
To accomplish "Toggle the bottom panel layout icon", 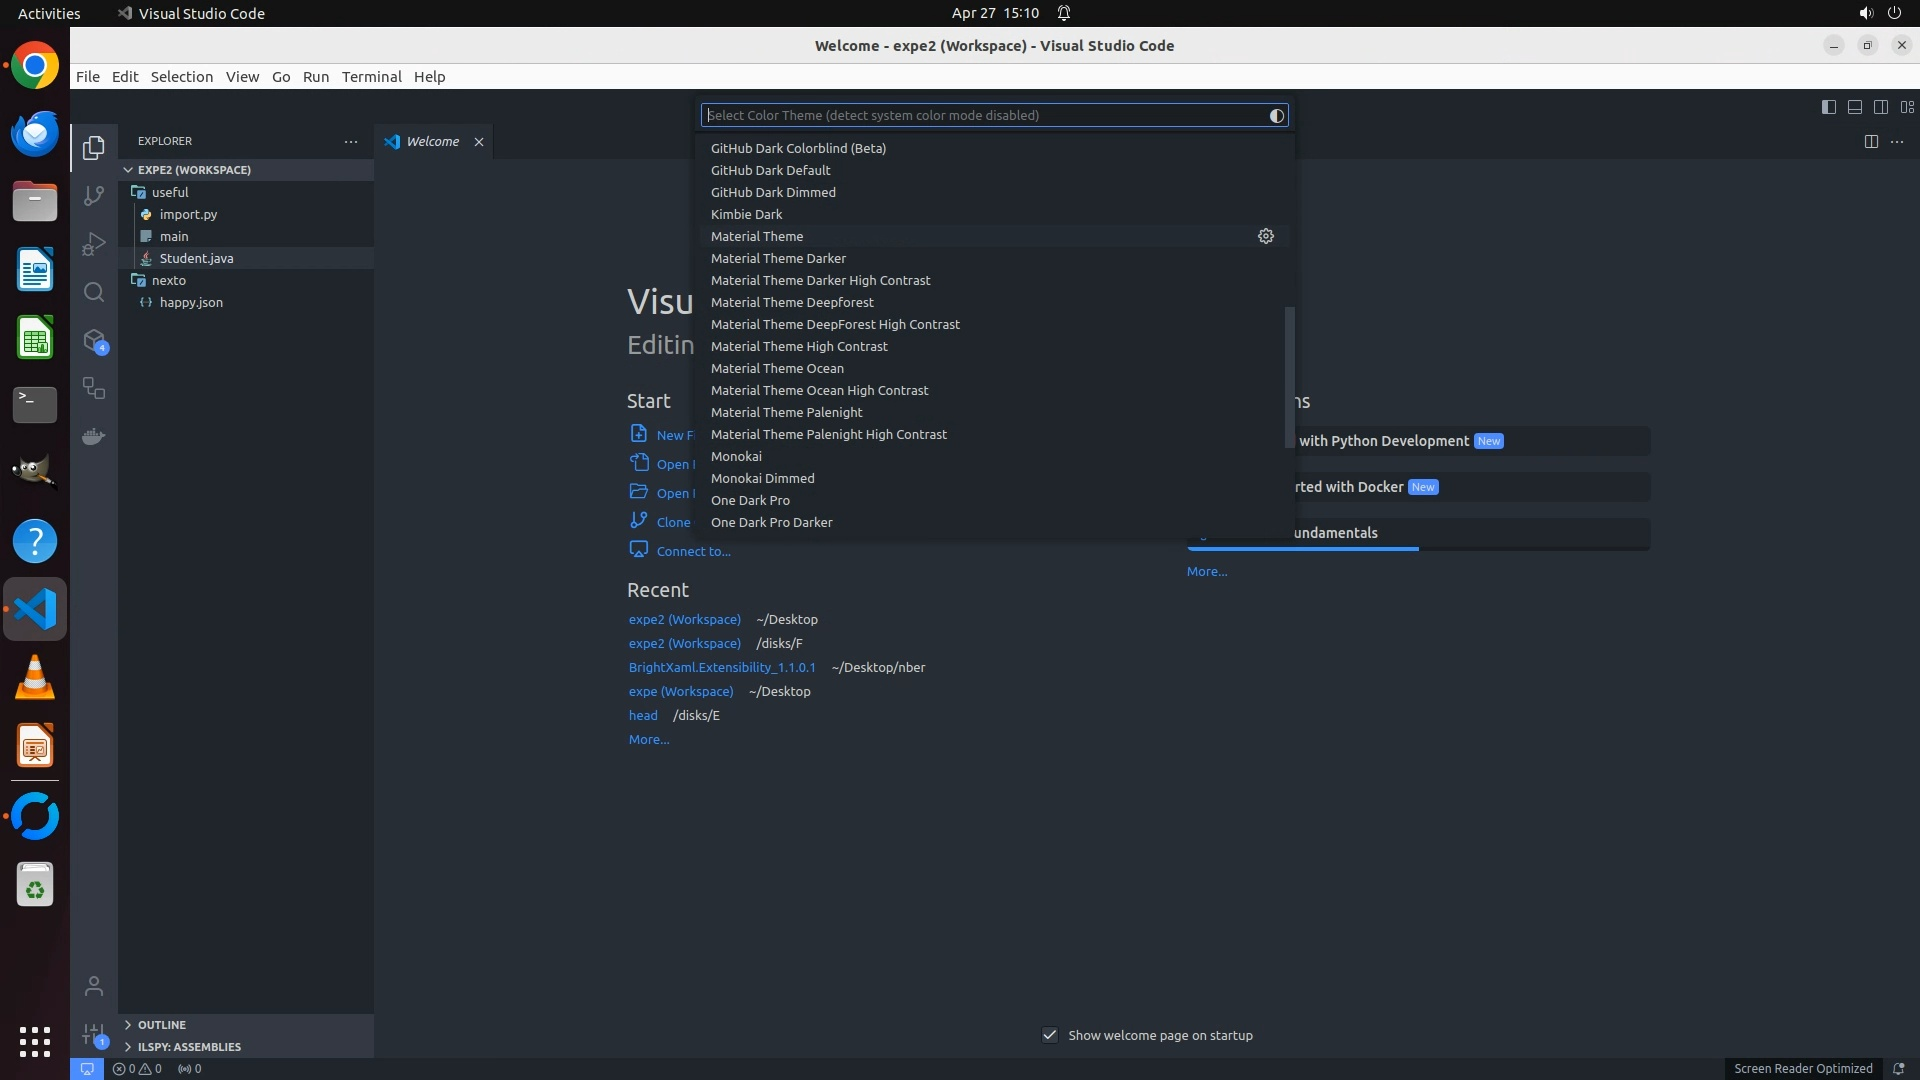I will (x=1855, y=107).
